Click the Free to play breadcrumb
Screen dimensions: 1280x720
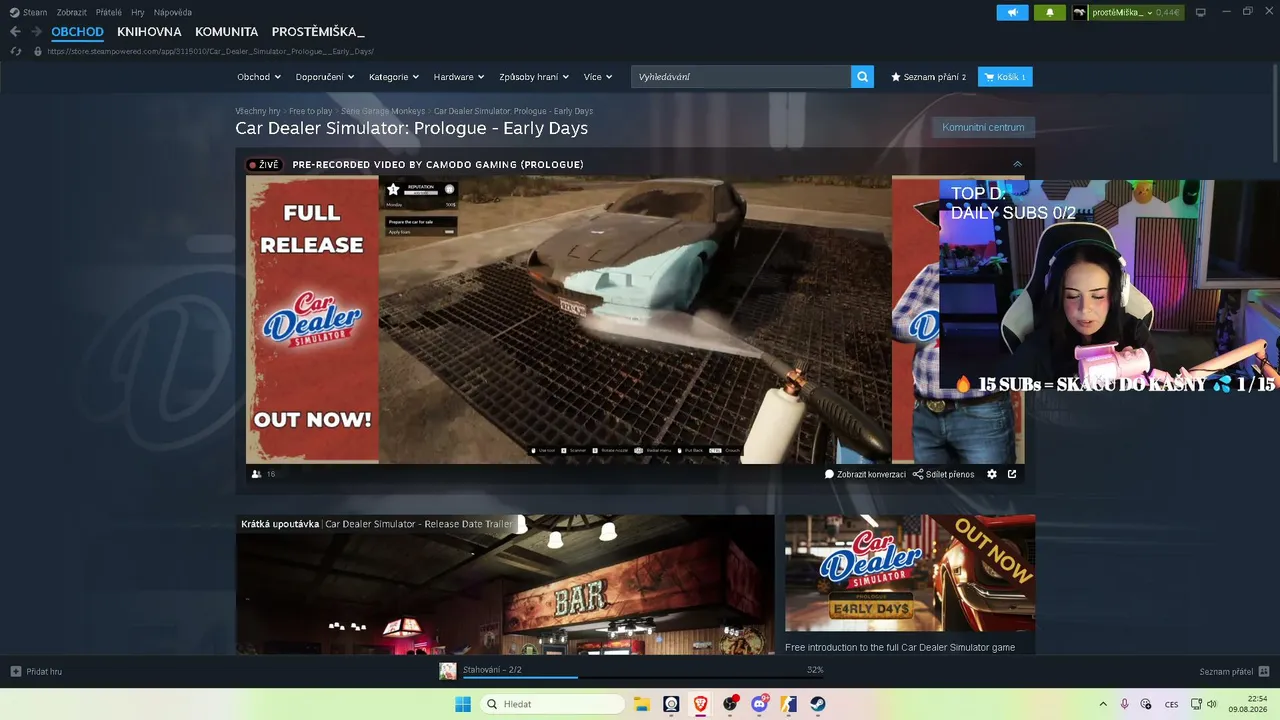(x=311, y=111)
